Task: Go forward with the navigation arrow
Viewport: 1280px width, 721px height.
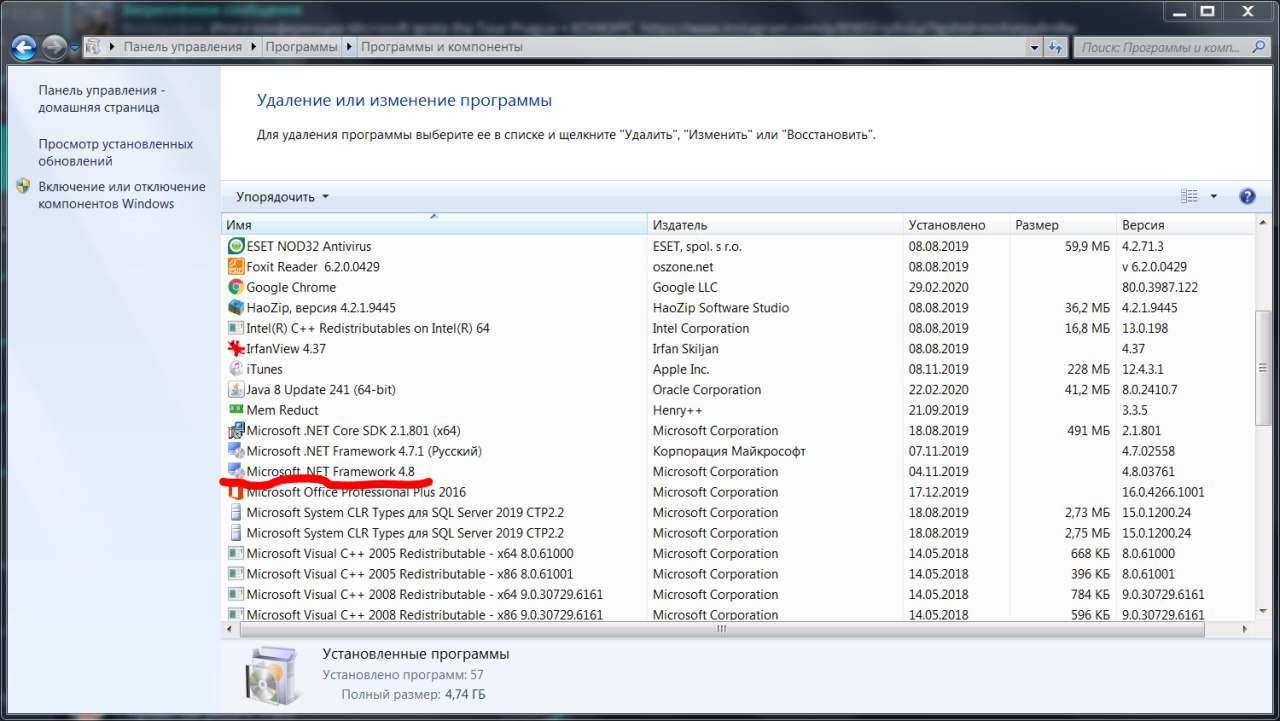Action: tap(54, 47)
